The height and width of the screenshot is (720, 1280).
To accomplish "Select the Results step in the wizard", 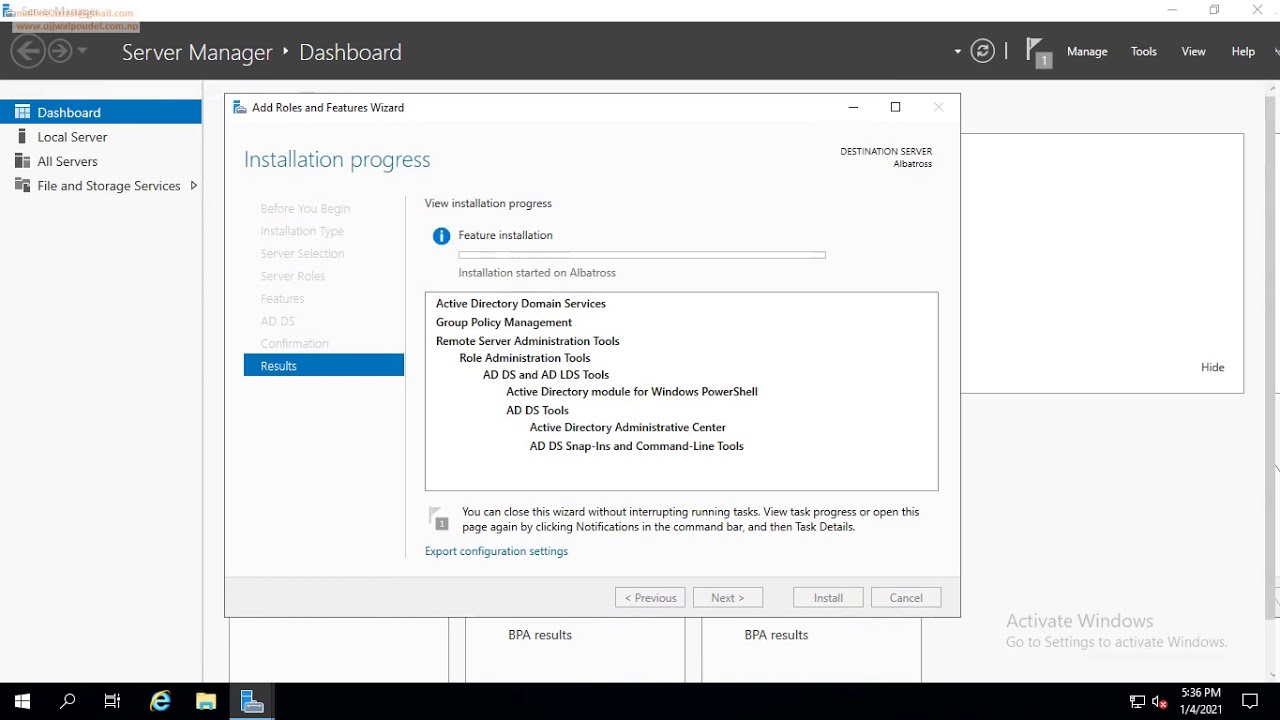I will pyautogui.click(x=324, y=366).
